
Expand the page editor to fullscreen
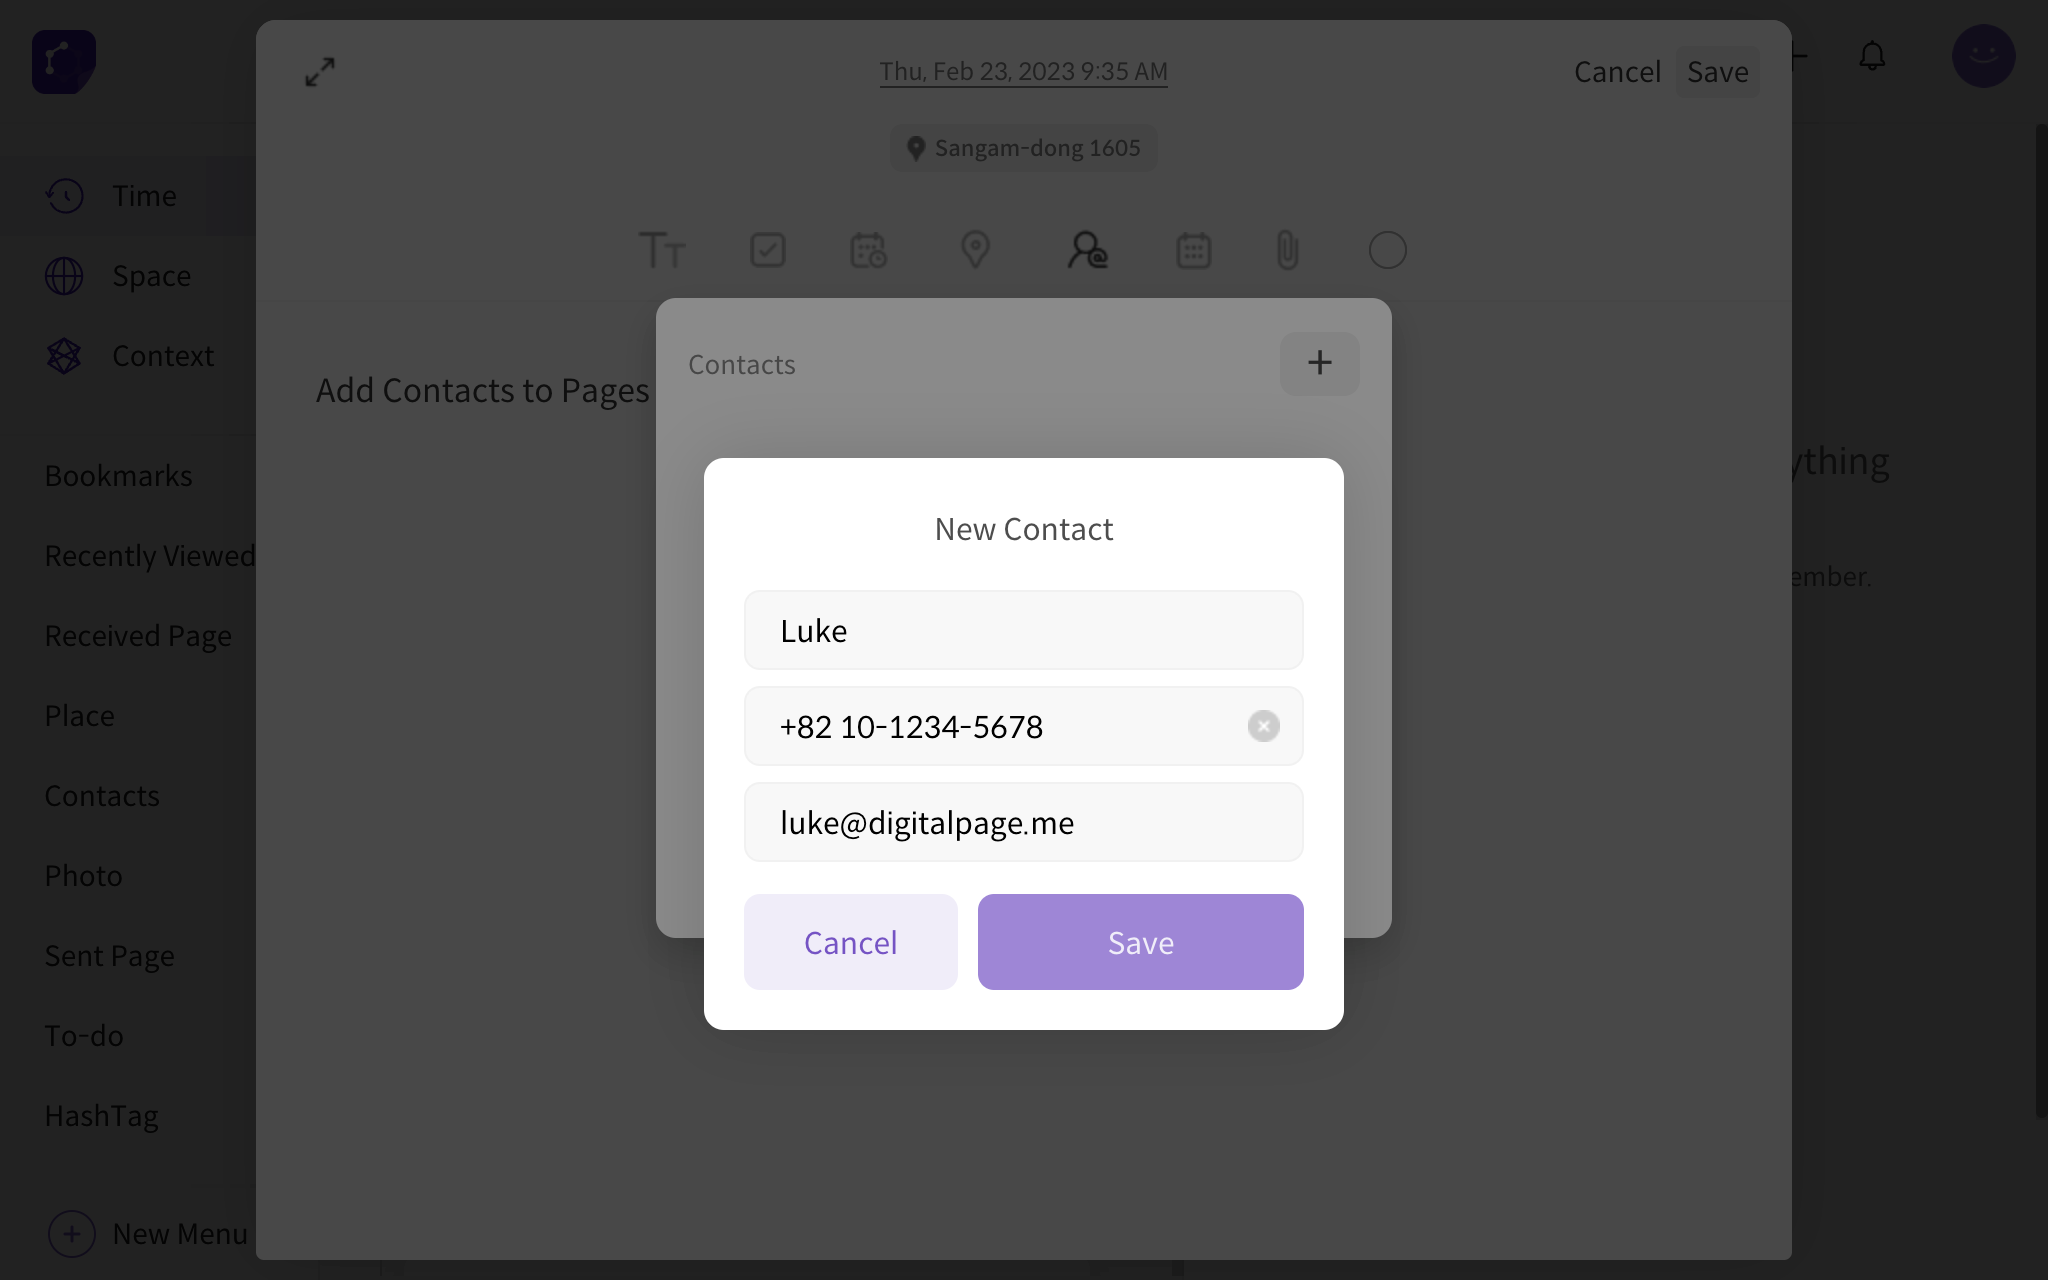pos(320,71)
